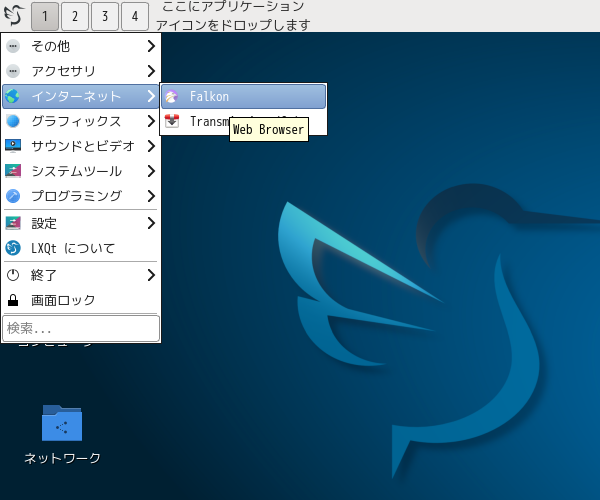Click the プログラミング hammer icon
The height and width of the screenshot is (500, 600).
coord(13,196)
